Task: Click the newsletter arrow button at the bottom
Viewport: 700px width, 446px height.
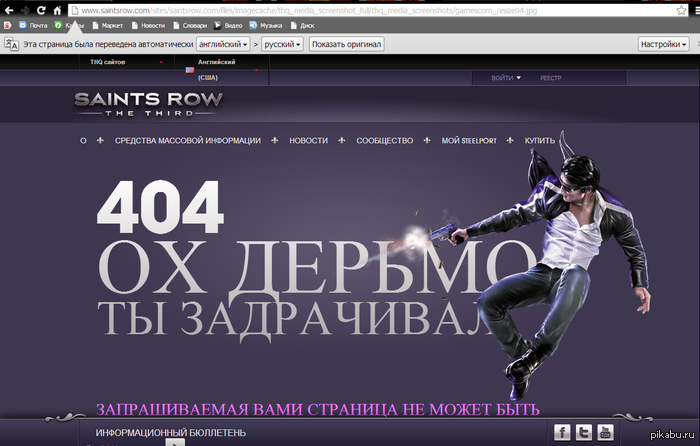Action: coord(175,443)
